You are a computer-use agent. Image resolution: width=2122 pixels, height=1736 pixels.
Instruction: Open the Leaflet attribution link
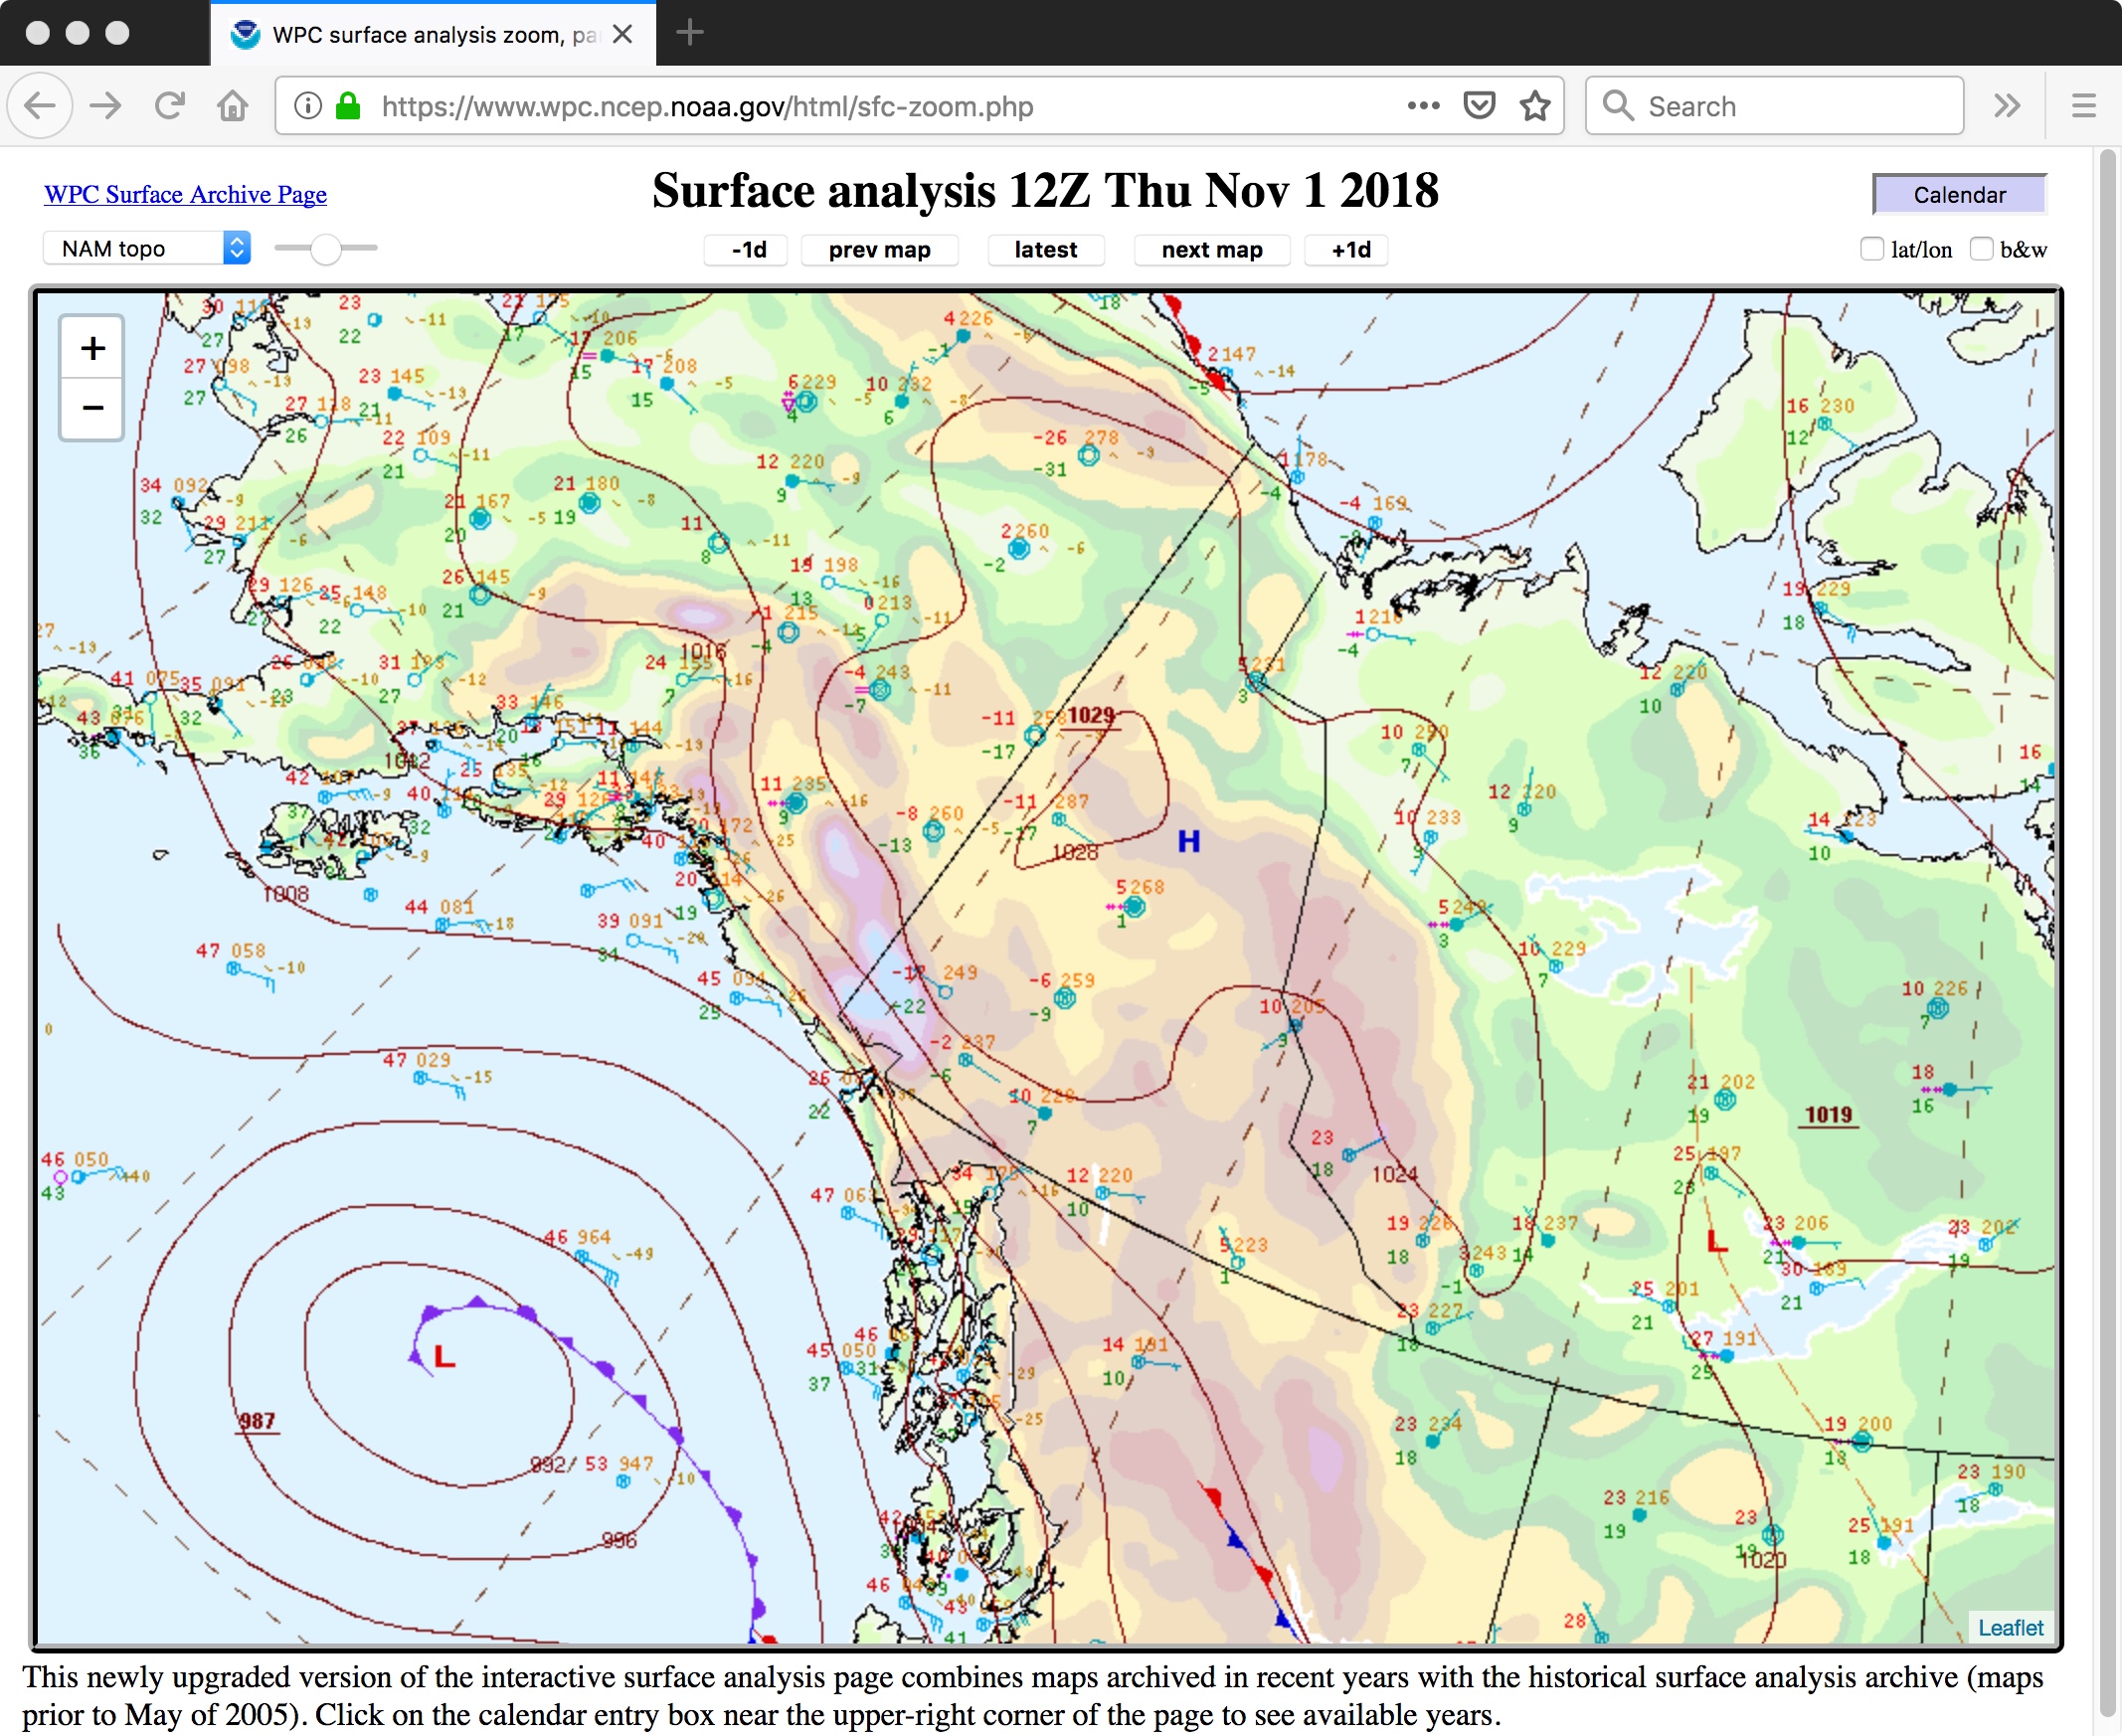click(x=2010, y=1627)
